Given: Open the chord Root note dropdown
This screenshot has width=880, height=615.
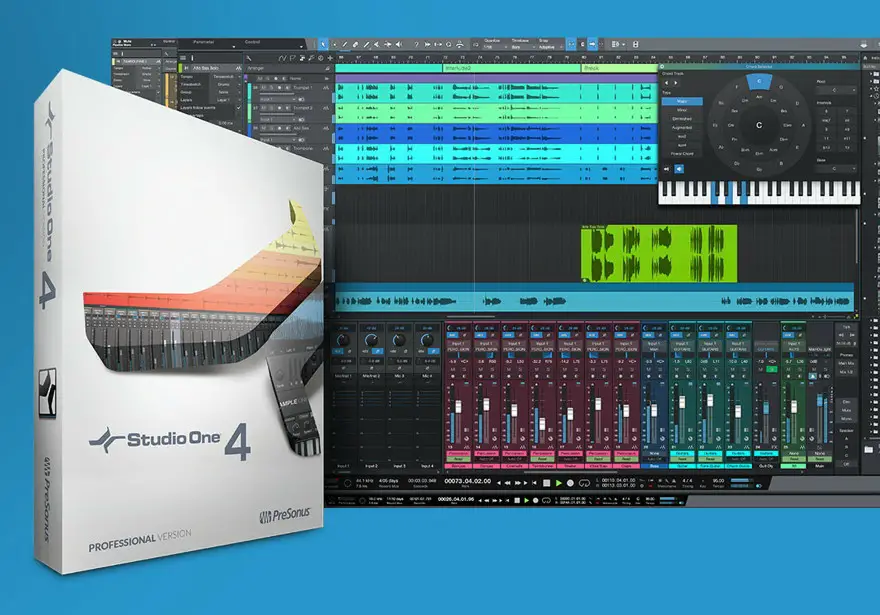Looking at the screenshot, I should pos(836,90).
